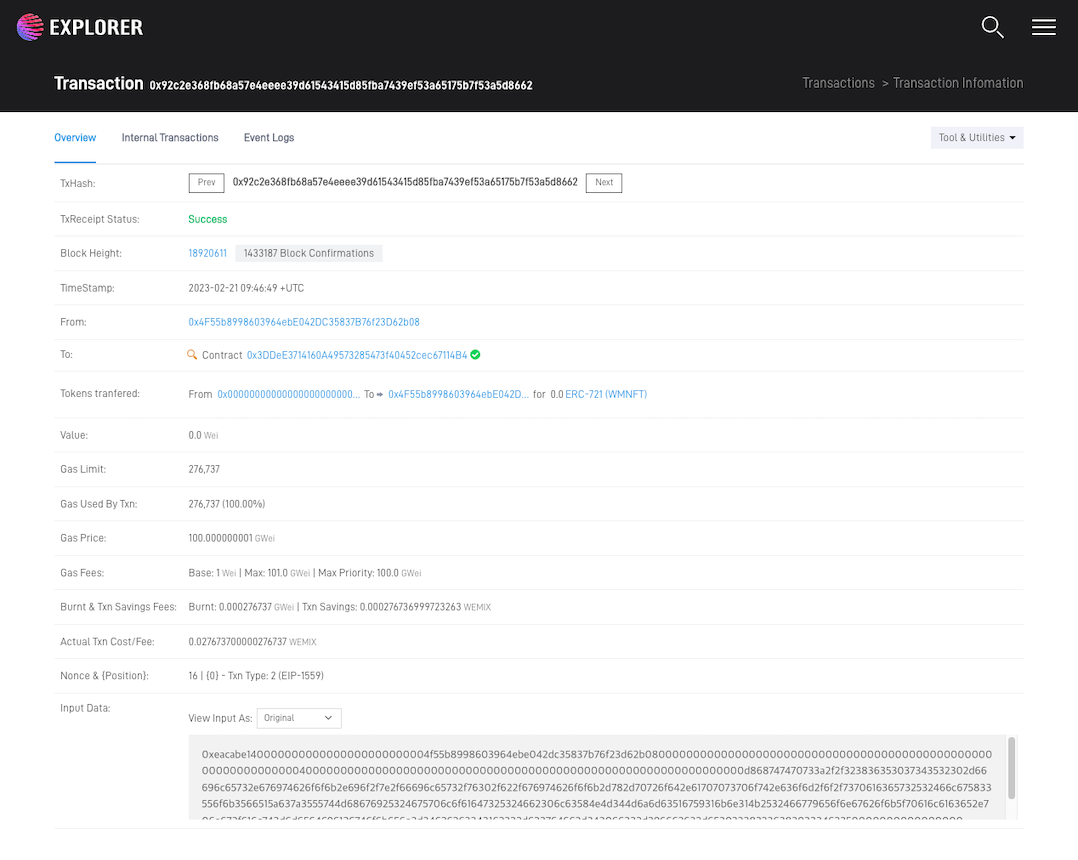The width and height of the screenshot is (1078, 860).
Task: Click the contract magnifier icon in To row
Action: 193,355
